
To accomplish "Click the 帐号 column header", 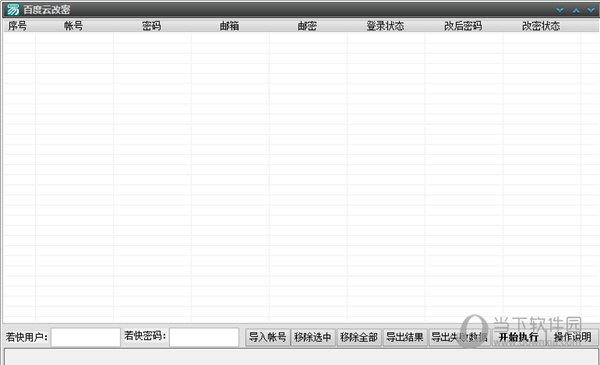I will [74, 26].
